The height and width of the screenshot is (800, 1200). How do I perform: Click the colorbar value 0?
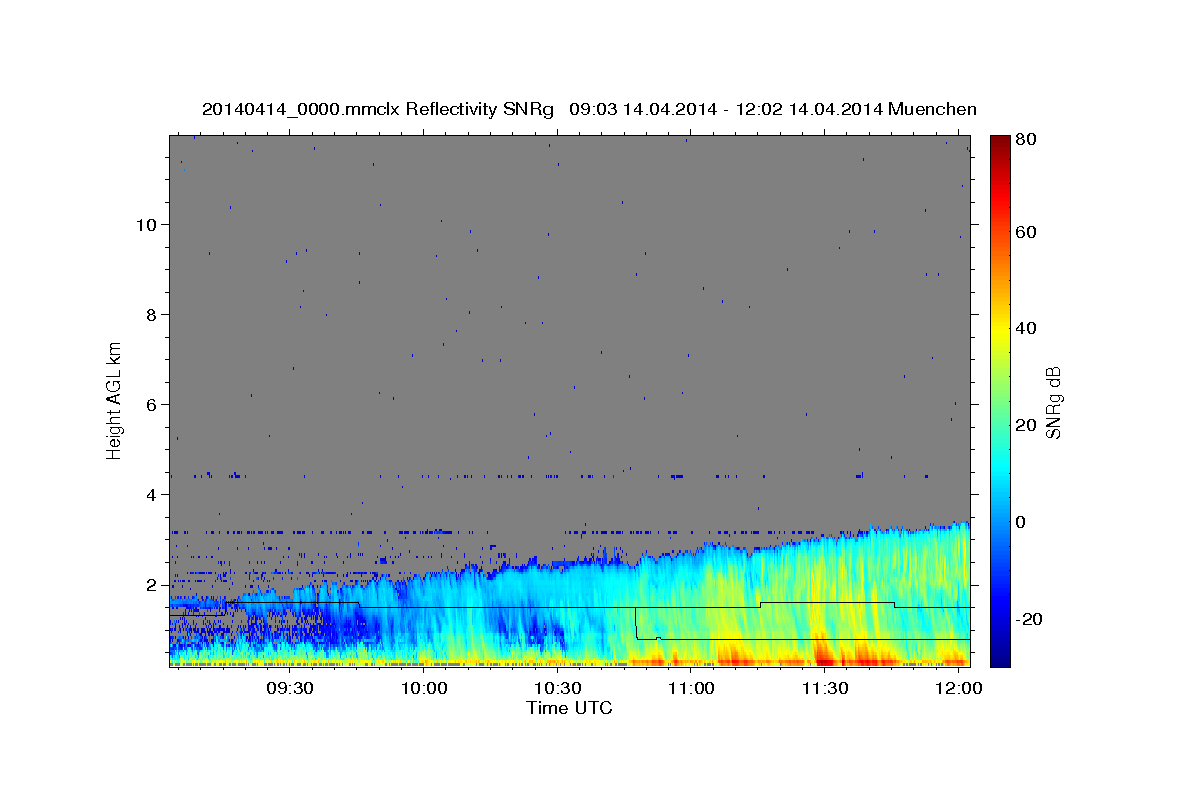pyautogui.click(x=1021, y=522)
